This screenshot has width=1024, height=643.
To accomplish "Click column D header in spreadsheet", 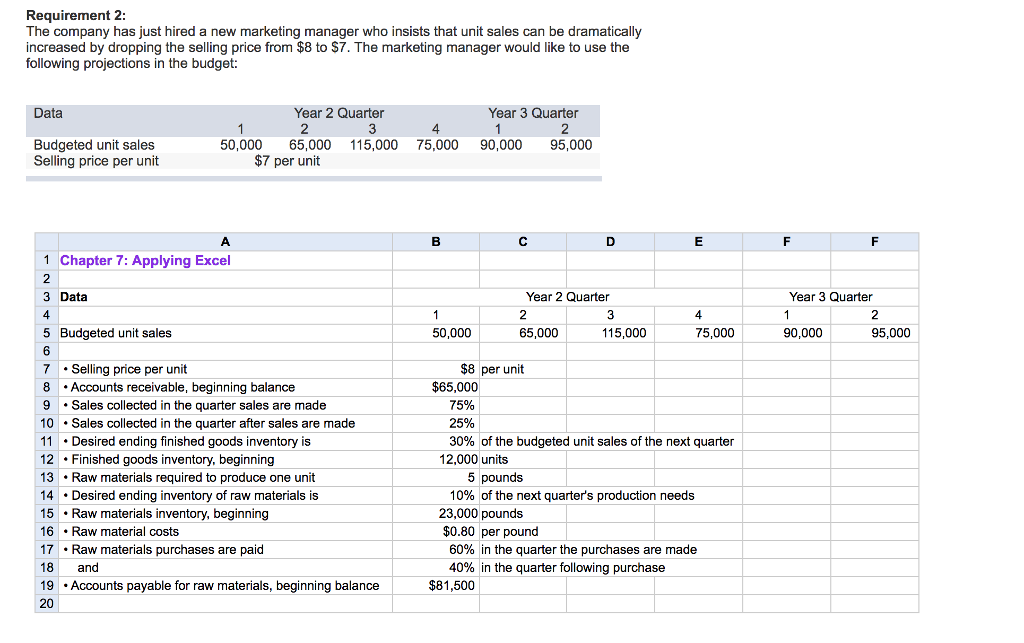I will pos(611,242).
